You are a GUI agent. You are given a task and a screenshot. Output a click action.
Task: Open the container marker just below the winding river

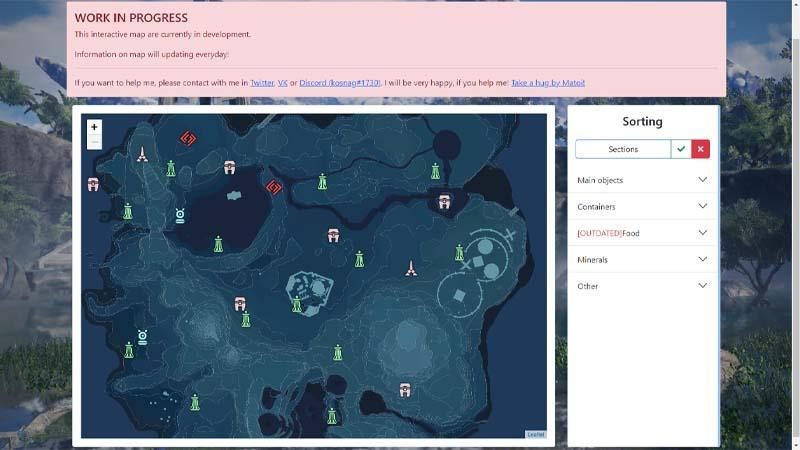click(x=333, y=236)
